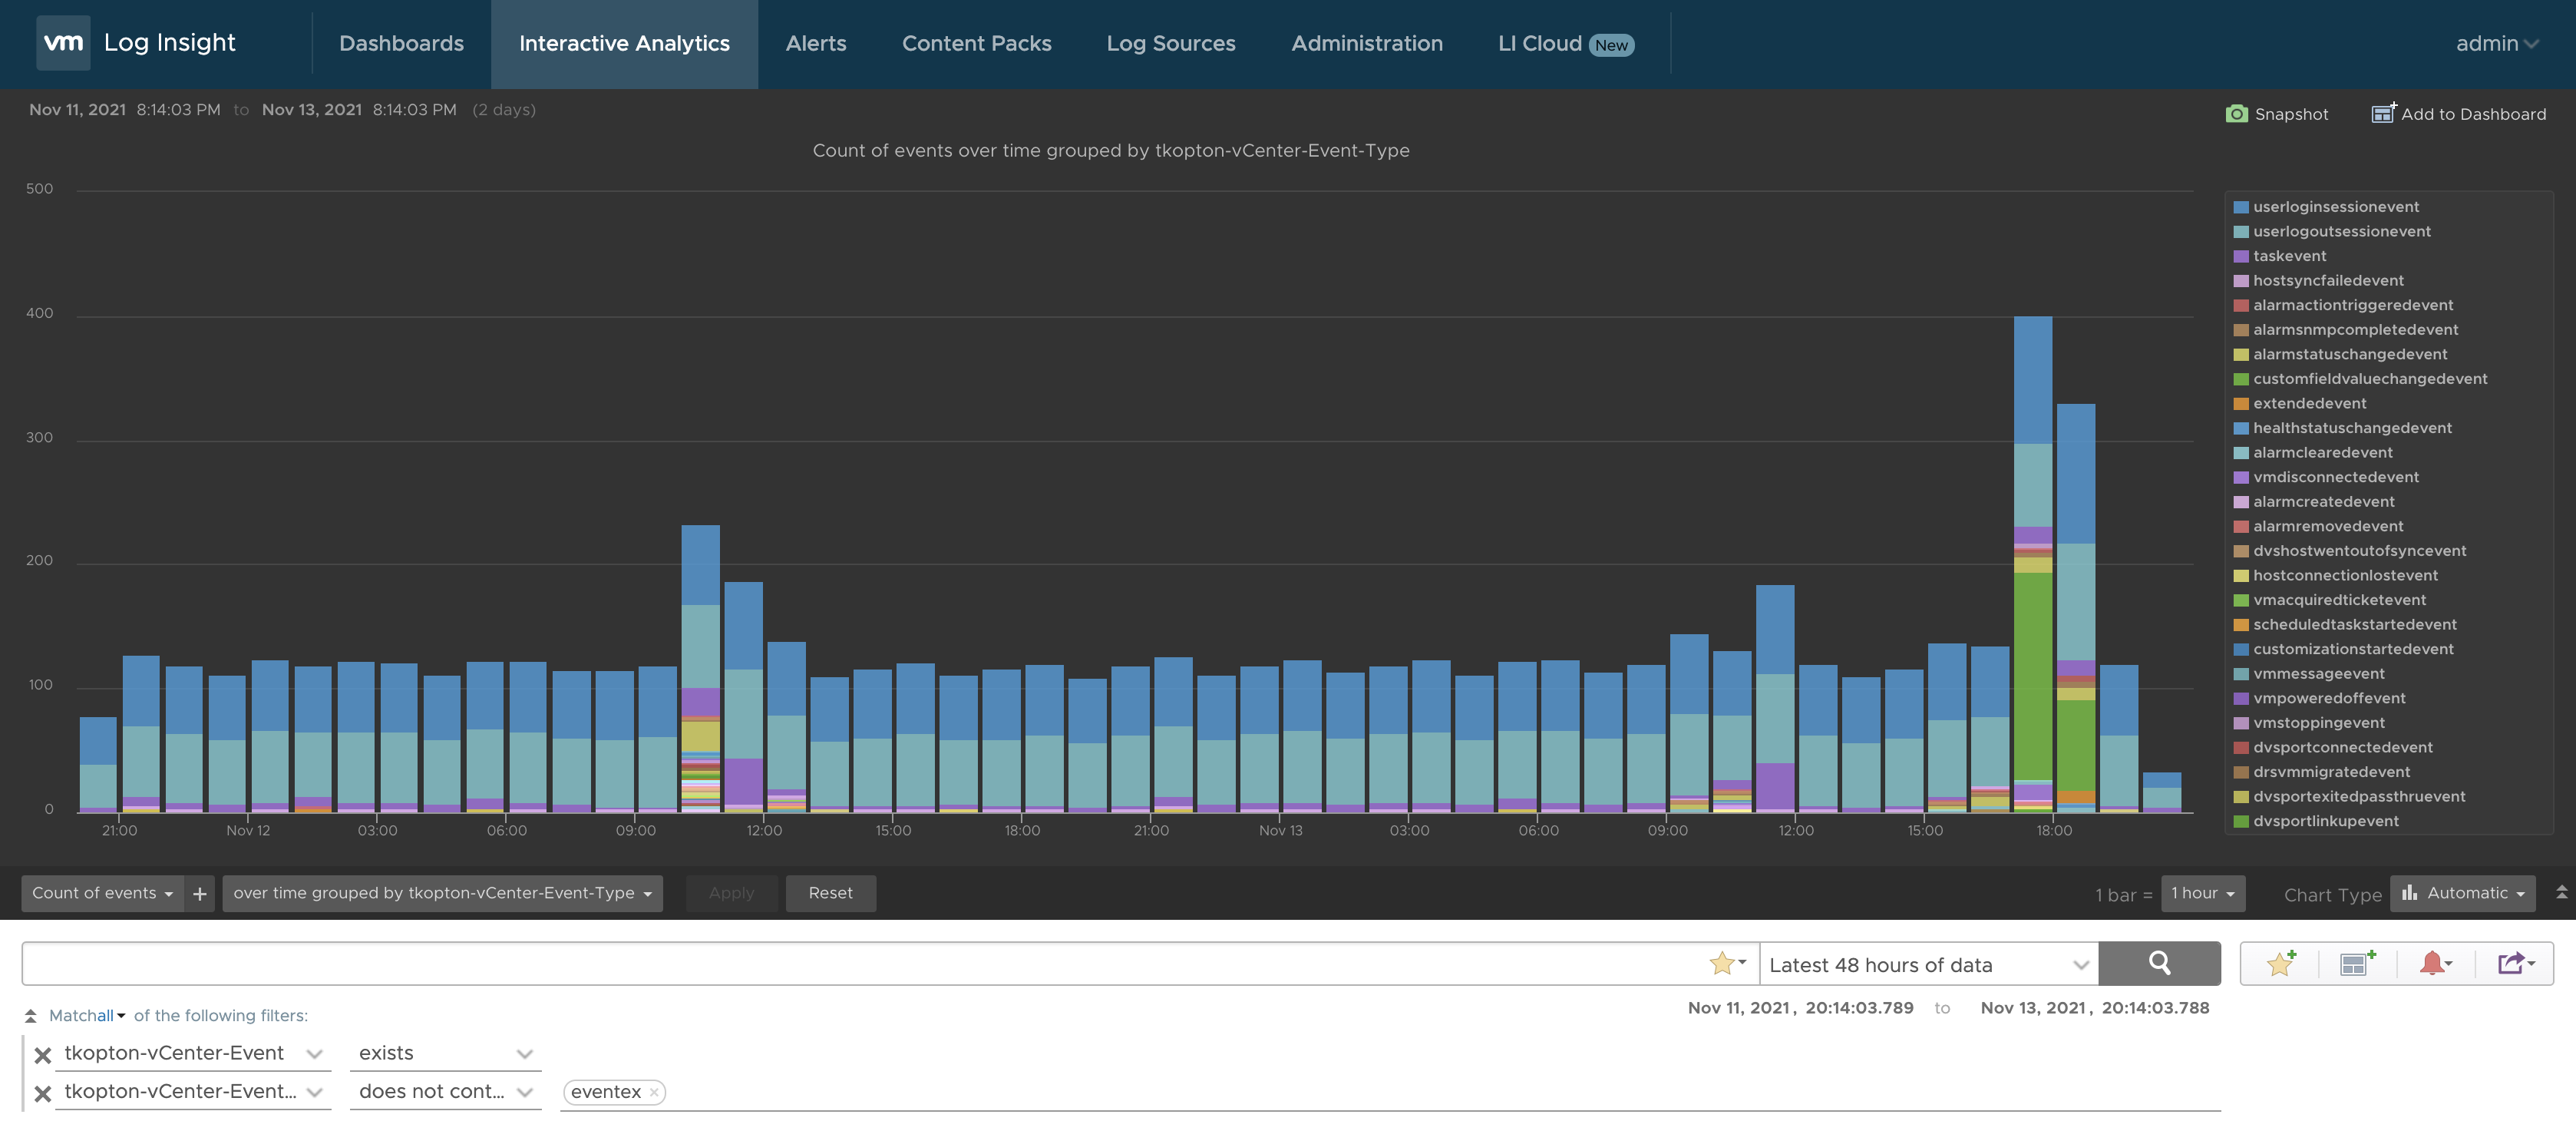
Task: Remove the eventex tag from the filter
Action: click(655, 1092)
